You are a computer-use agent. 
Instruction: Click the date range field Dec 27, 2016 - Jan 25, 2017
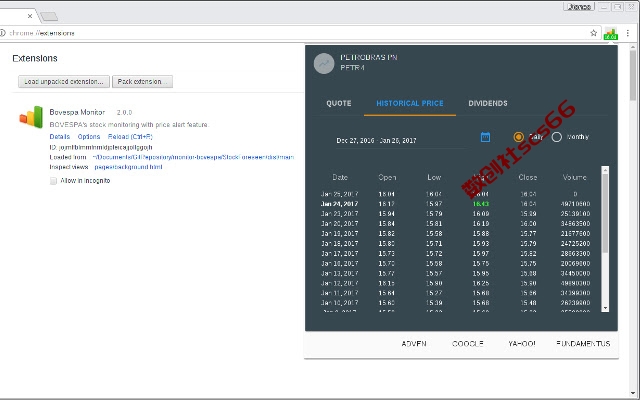tap(401, 140)
